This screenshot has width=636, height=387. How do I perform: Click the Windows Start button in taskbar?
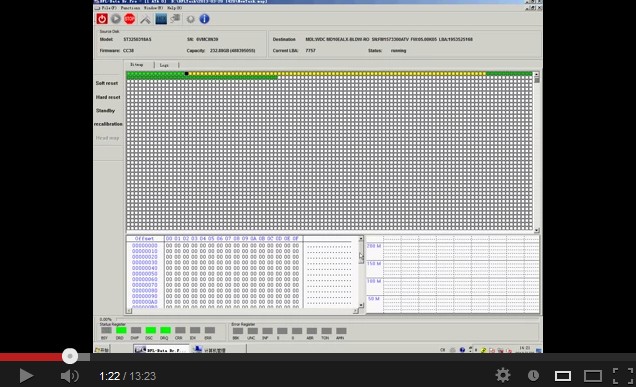click(102, 350)
